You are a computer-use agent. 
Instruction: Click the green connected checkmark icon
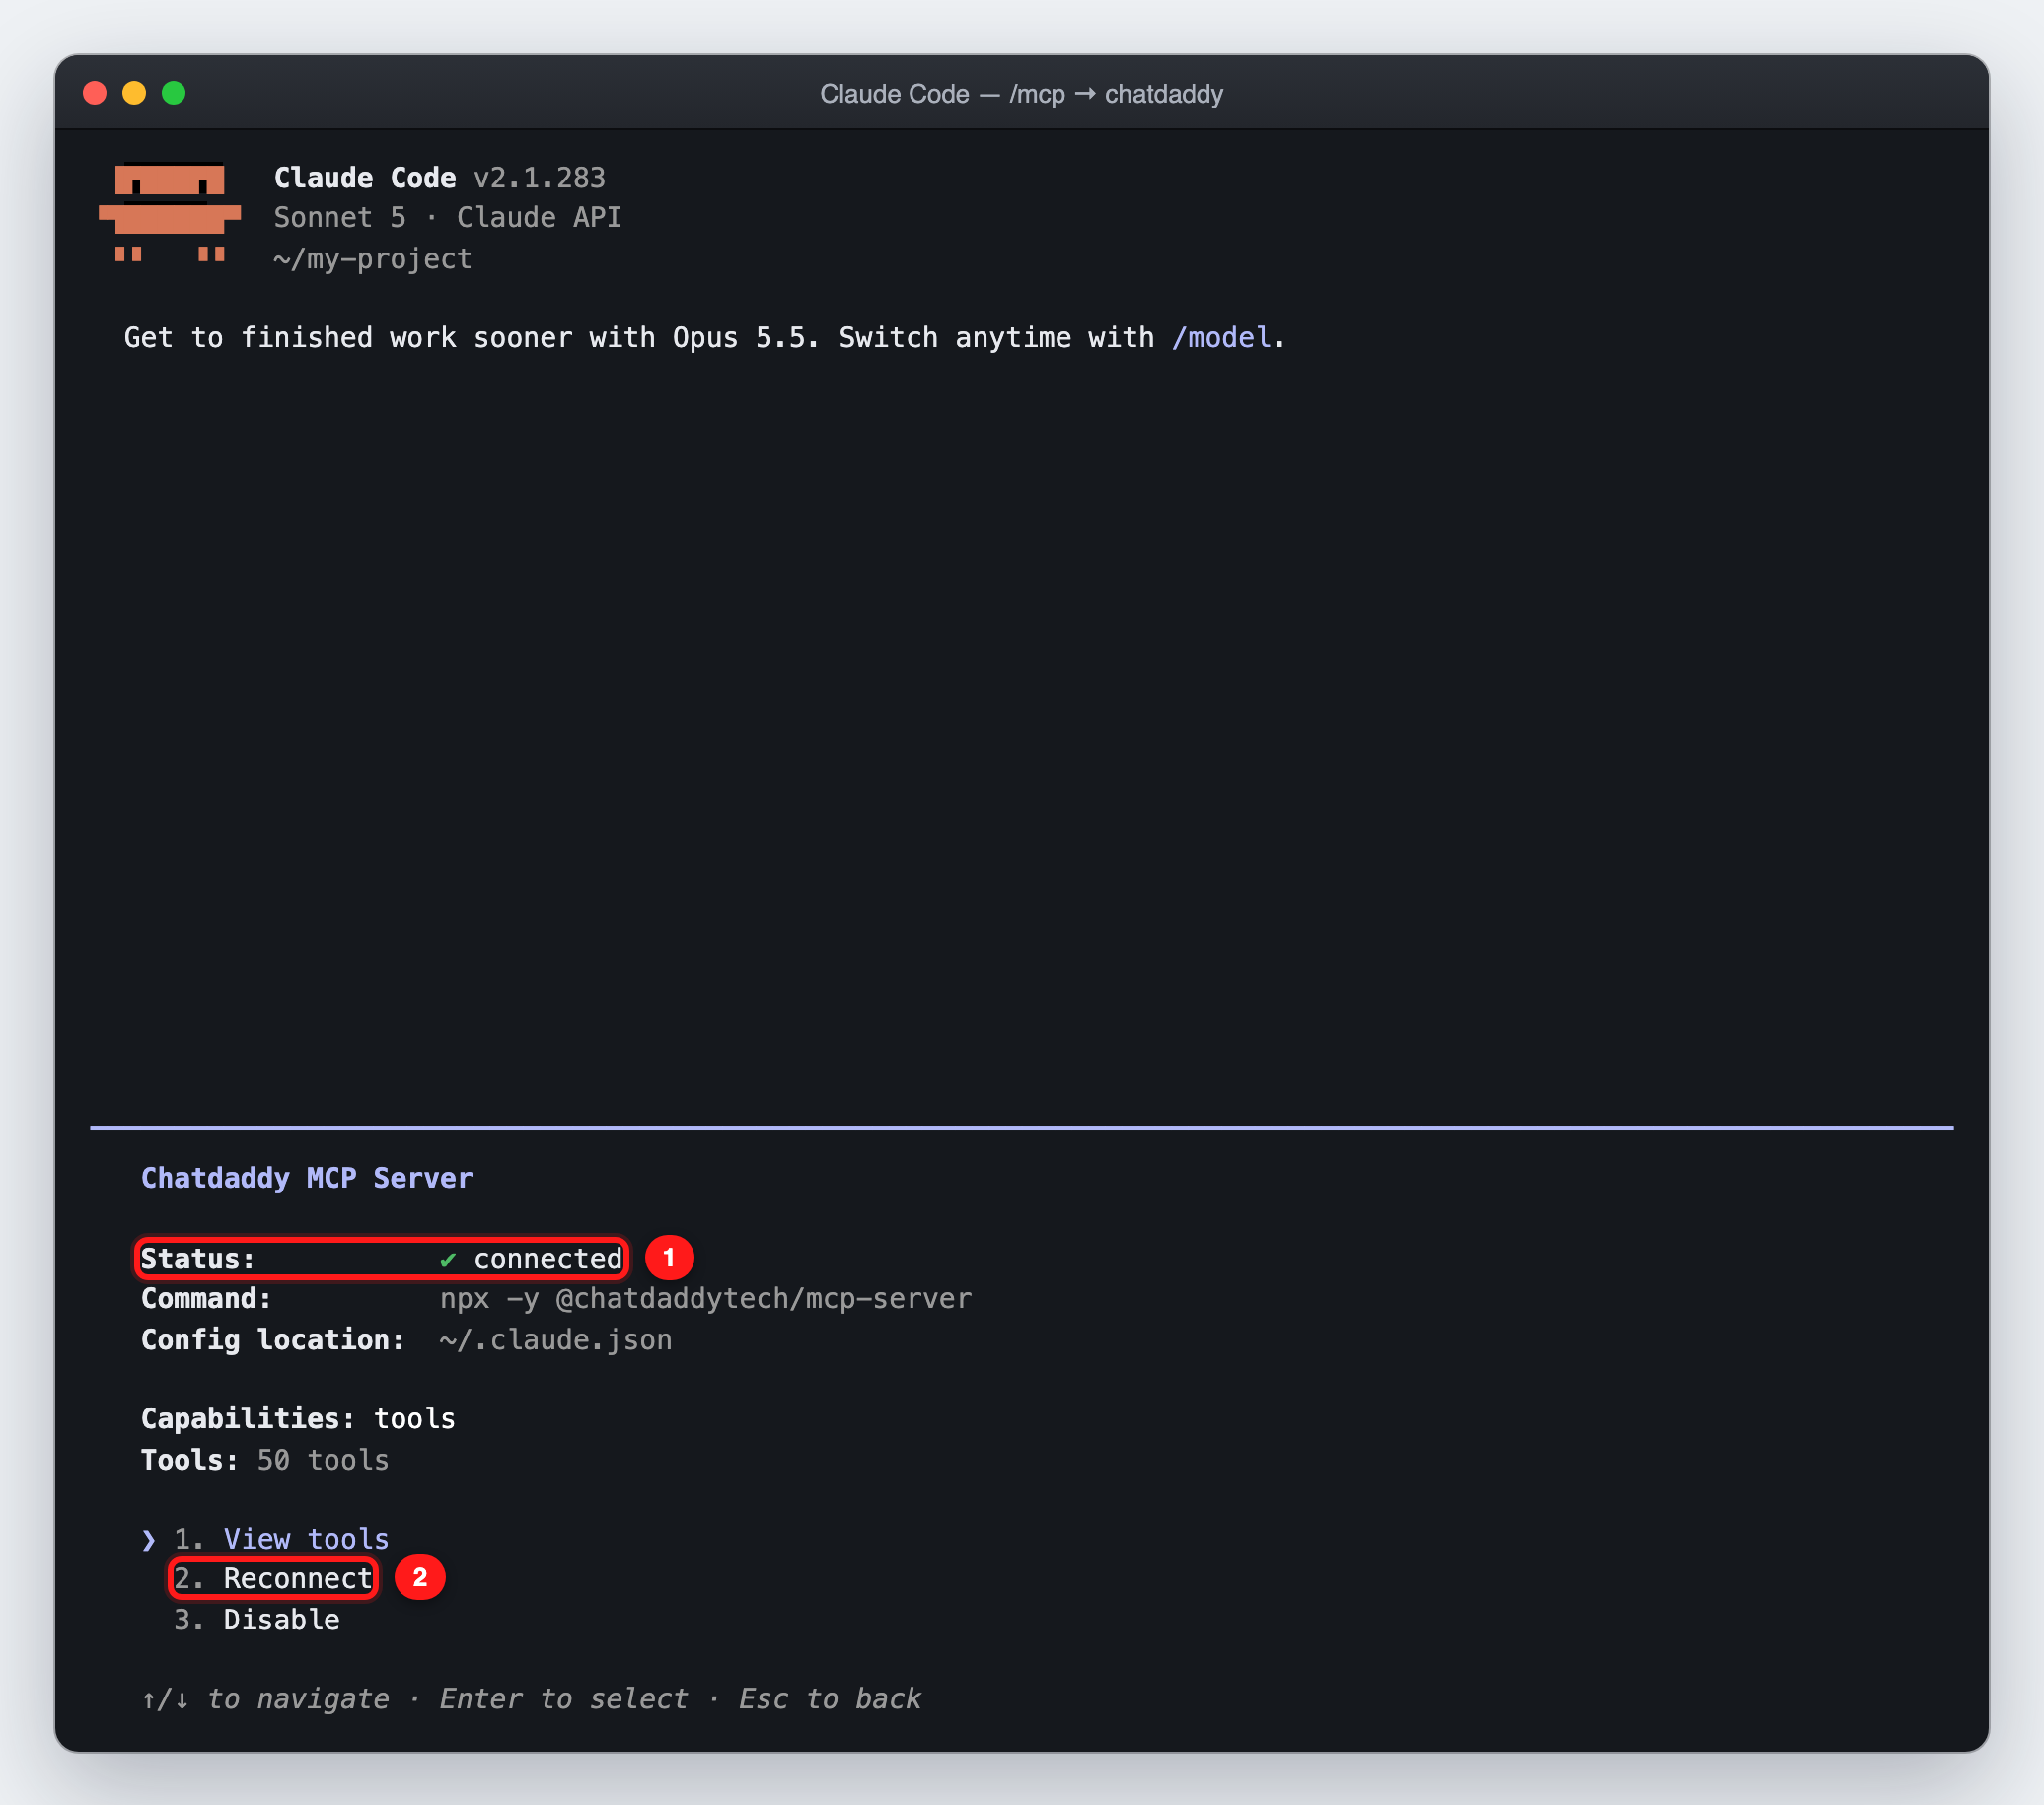[x=448, y=1259]
